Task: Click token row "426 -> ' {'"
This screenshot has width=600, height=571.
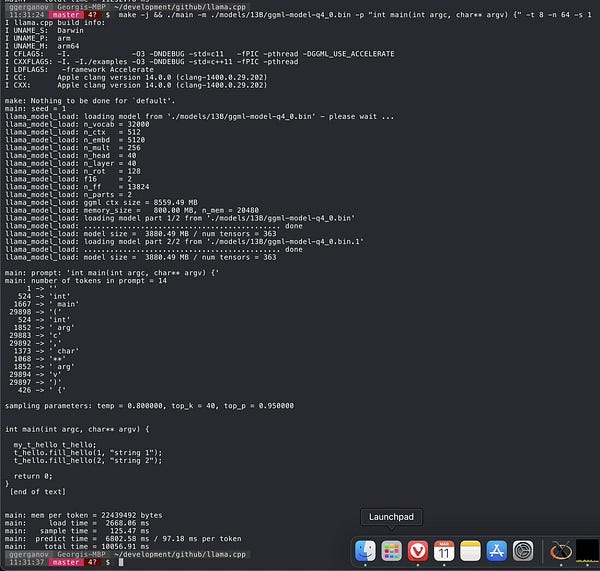Action: tap(42, 390)
